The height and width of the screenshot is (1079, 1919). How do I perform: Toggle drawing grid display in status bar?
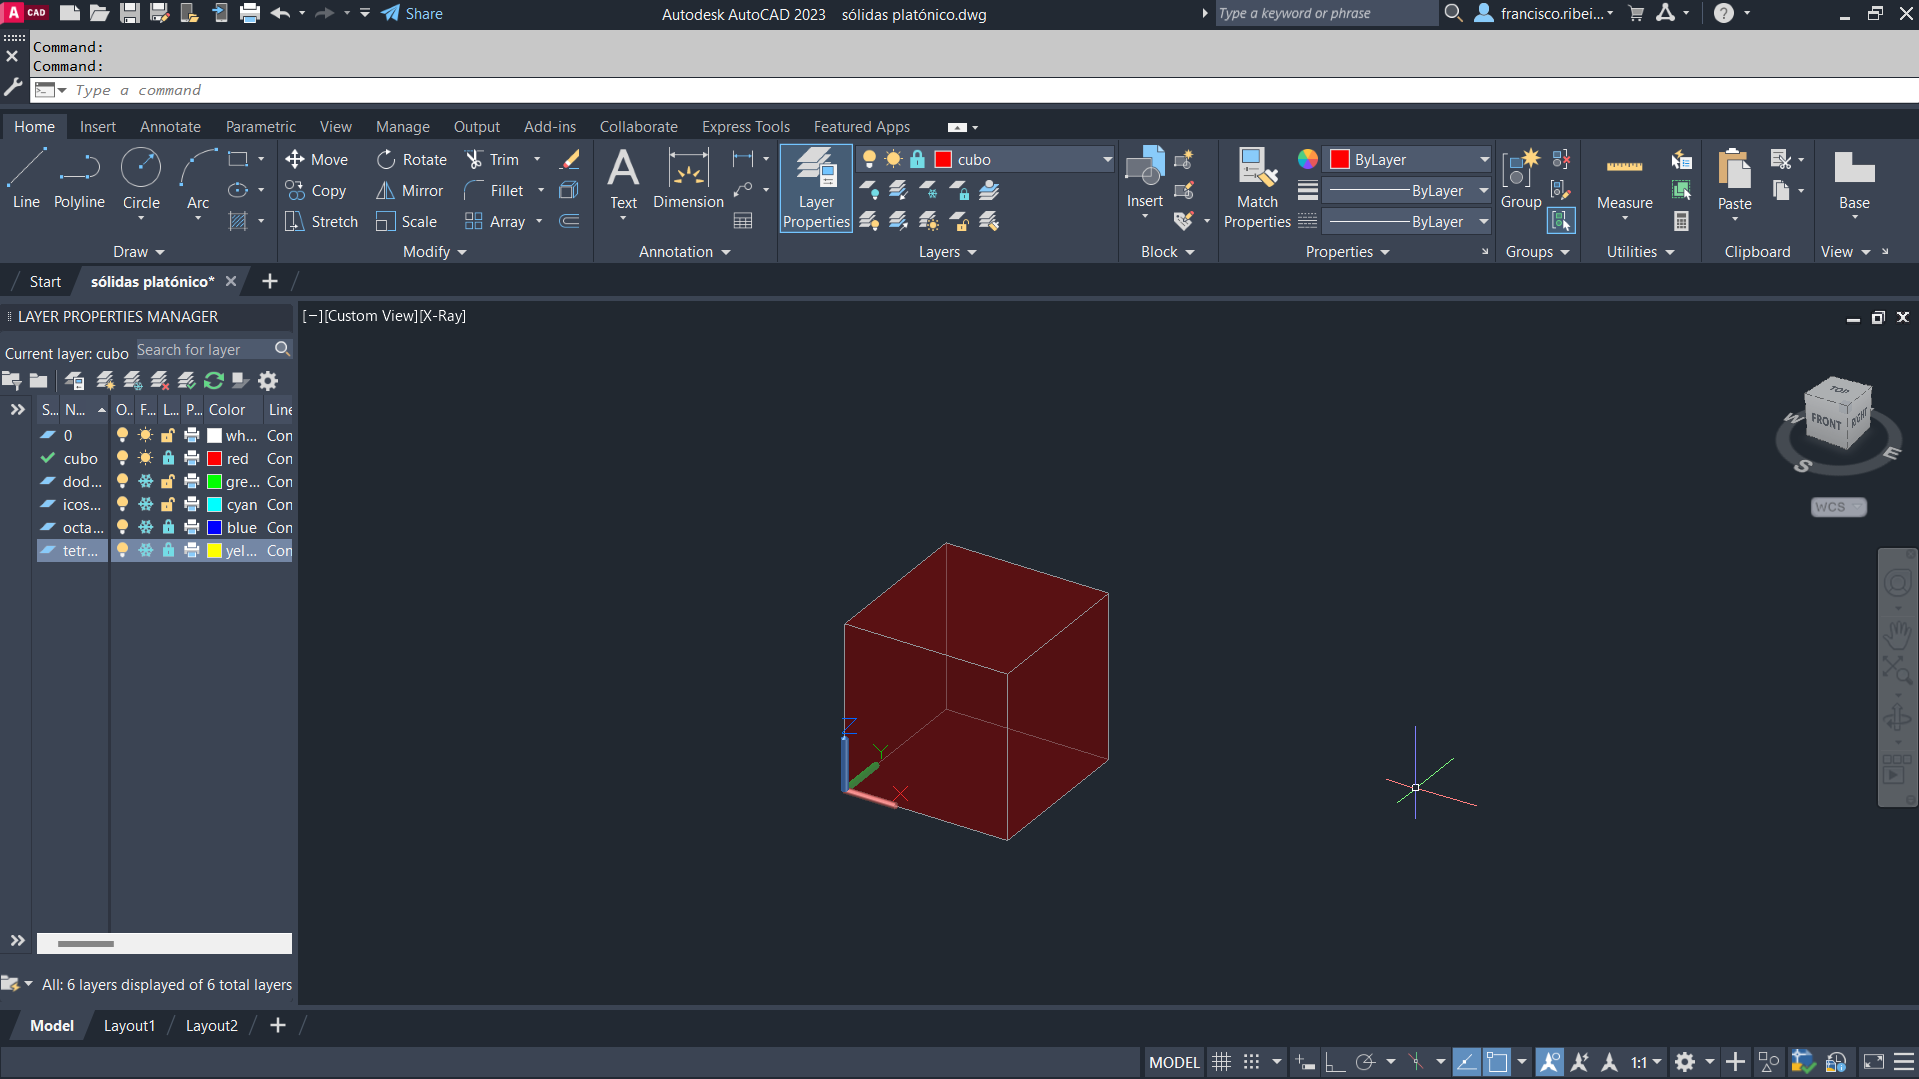point(1221,1063)
